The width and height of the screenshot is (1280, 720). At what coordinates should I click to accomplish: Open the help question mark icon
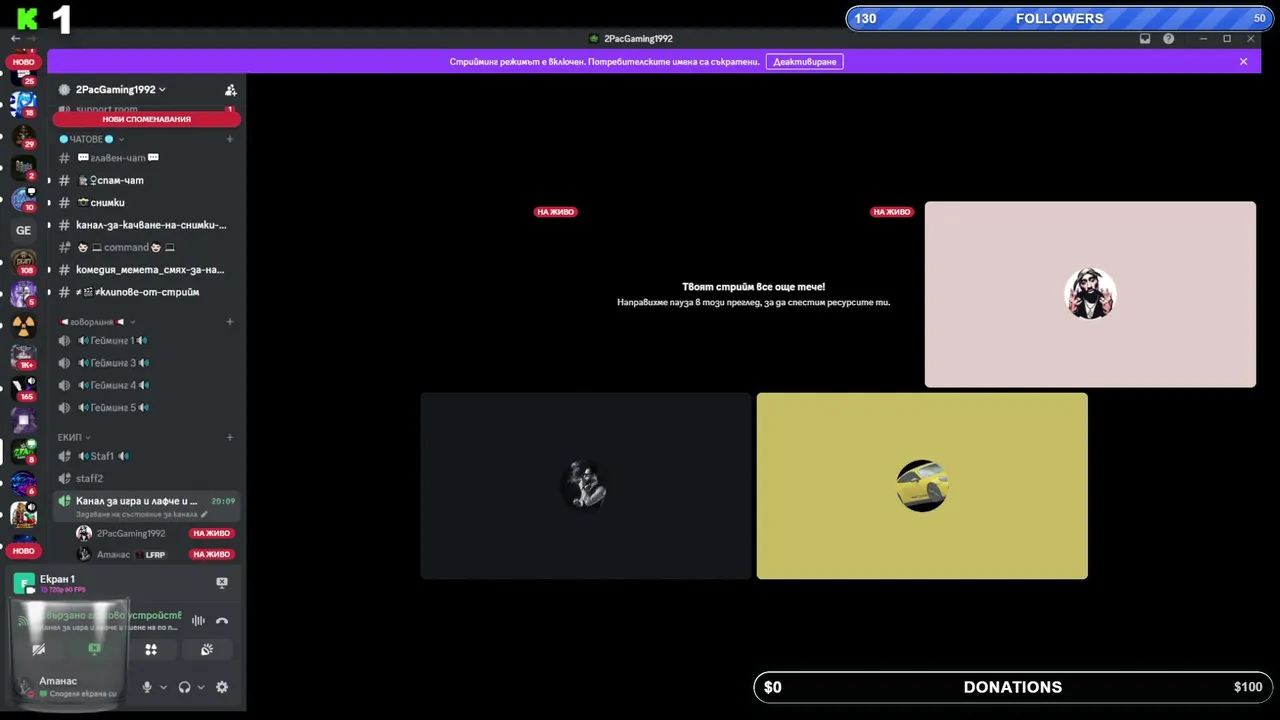1168,39
